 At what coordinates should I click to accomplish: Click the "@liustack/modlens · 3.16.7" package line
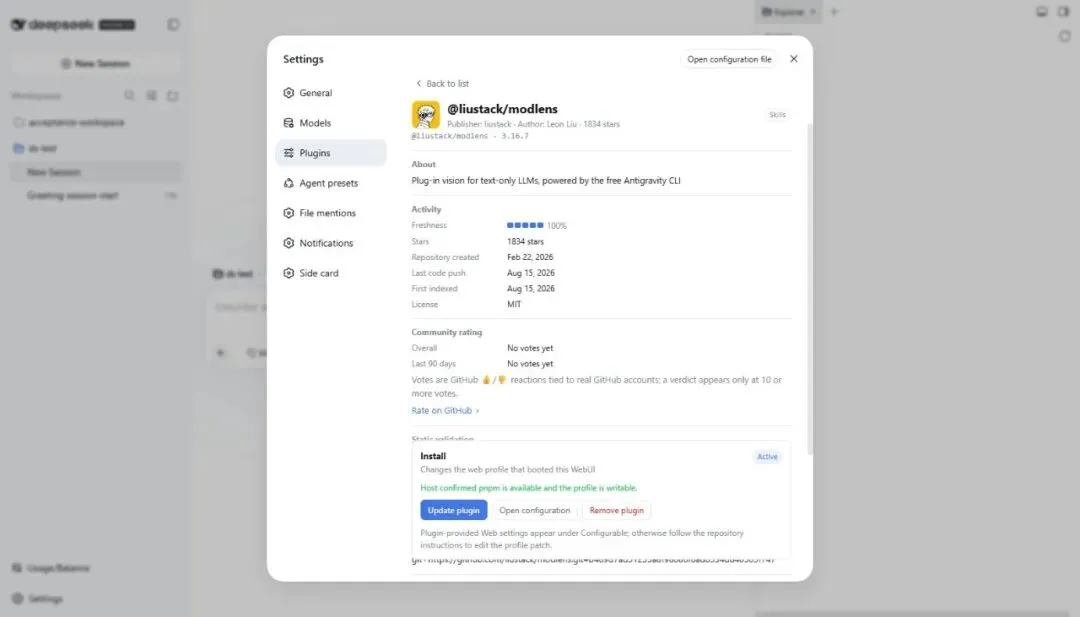[470, 136]
